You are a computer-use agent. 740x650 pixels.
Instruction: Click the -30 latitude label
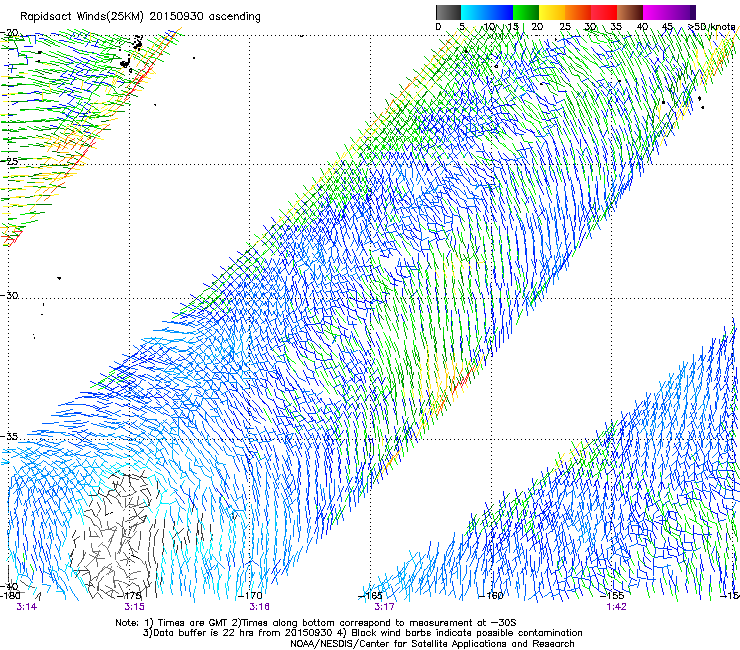(10, 295)
